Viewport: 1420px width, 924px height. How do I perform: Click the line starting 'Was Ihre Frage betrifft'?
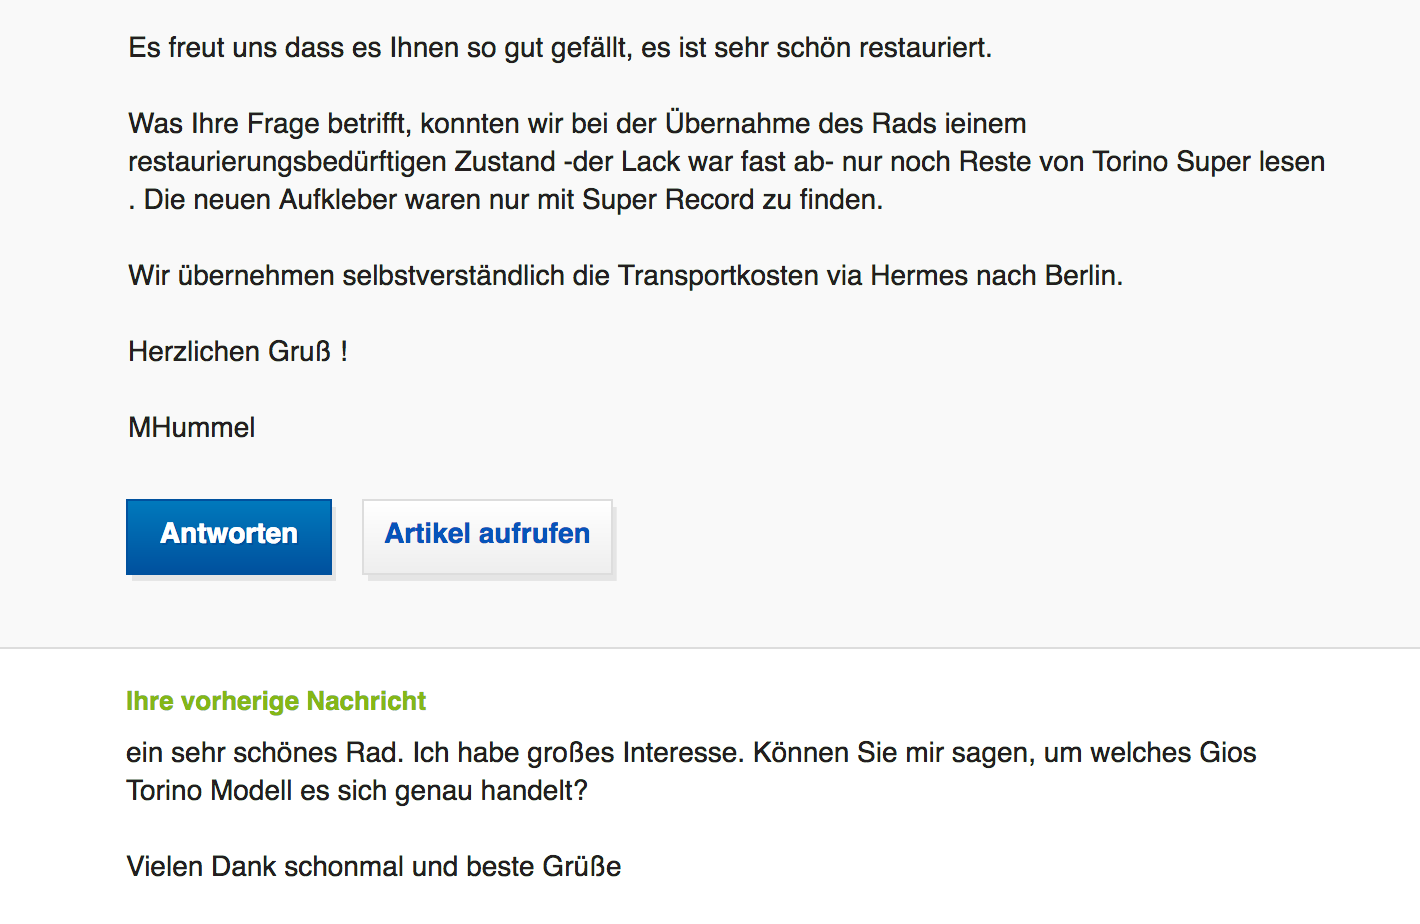[x=577, y=124]
